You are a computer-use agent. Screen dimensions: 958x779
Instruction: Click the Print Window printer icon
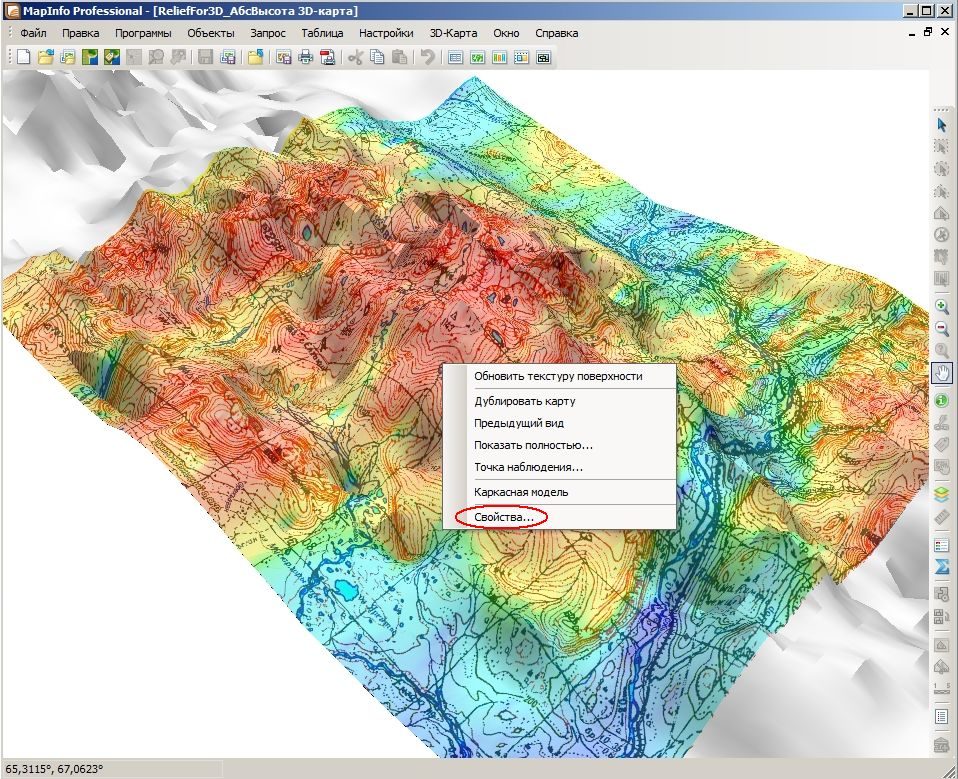(x=305, y=57)
